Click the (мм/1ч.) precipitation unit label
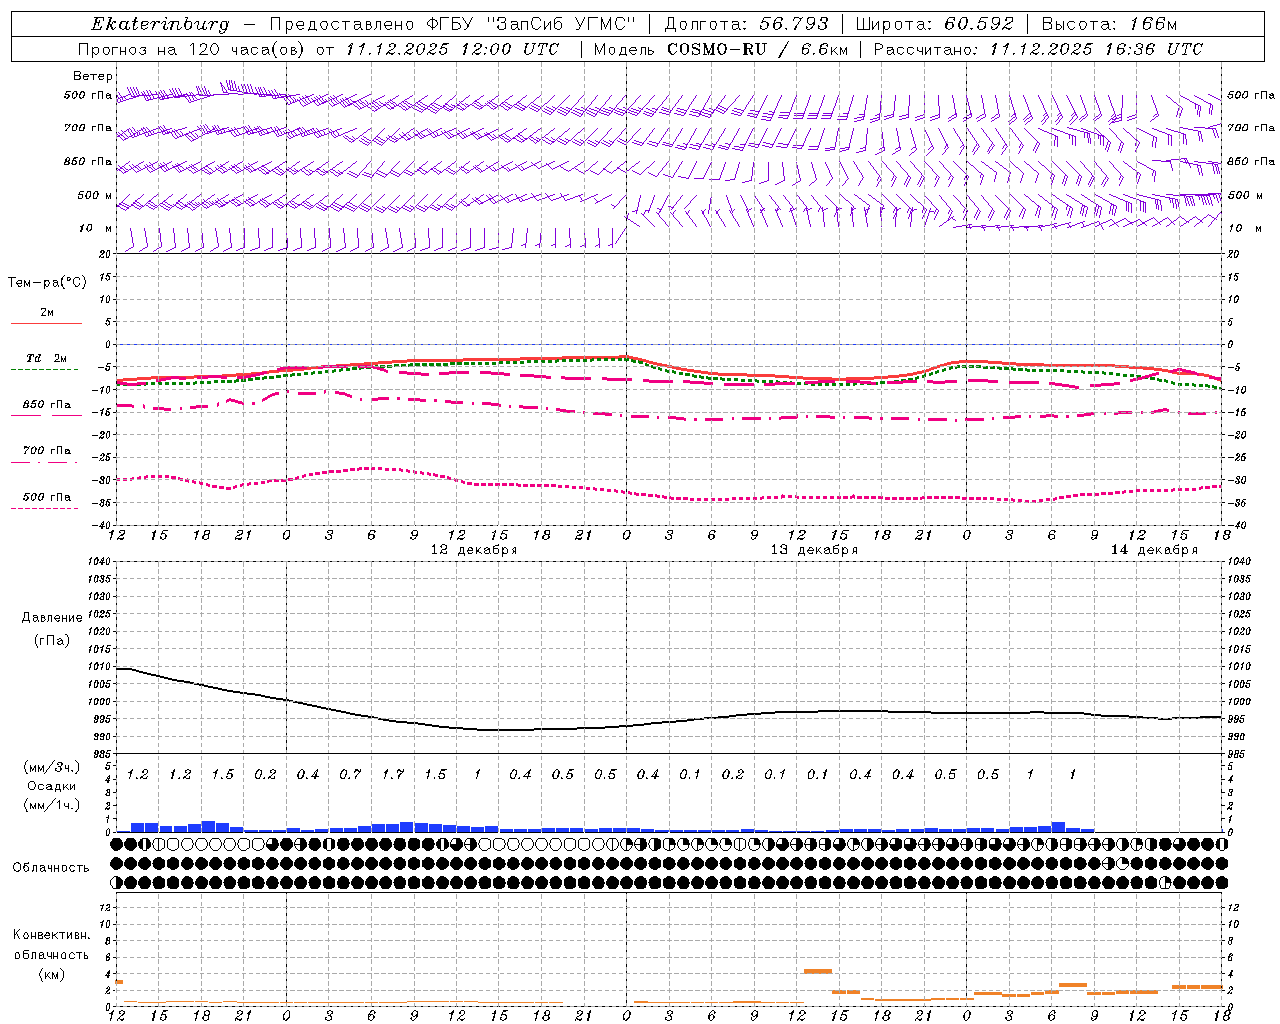 point(52,805)
